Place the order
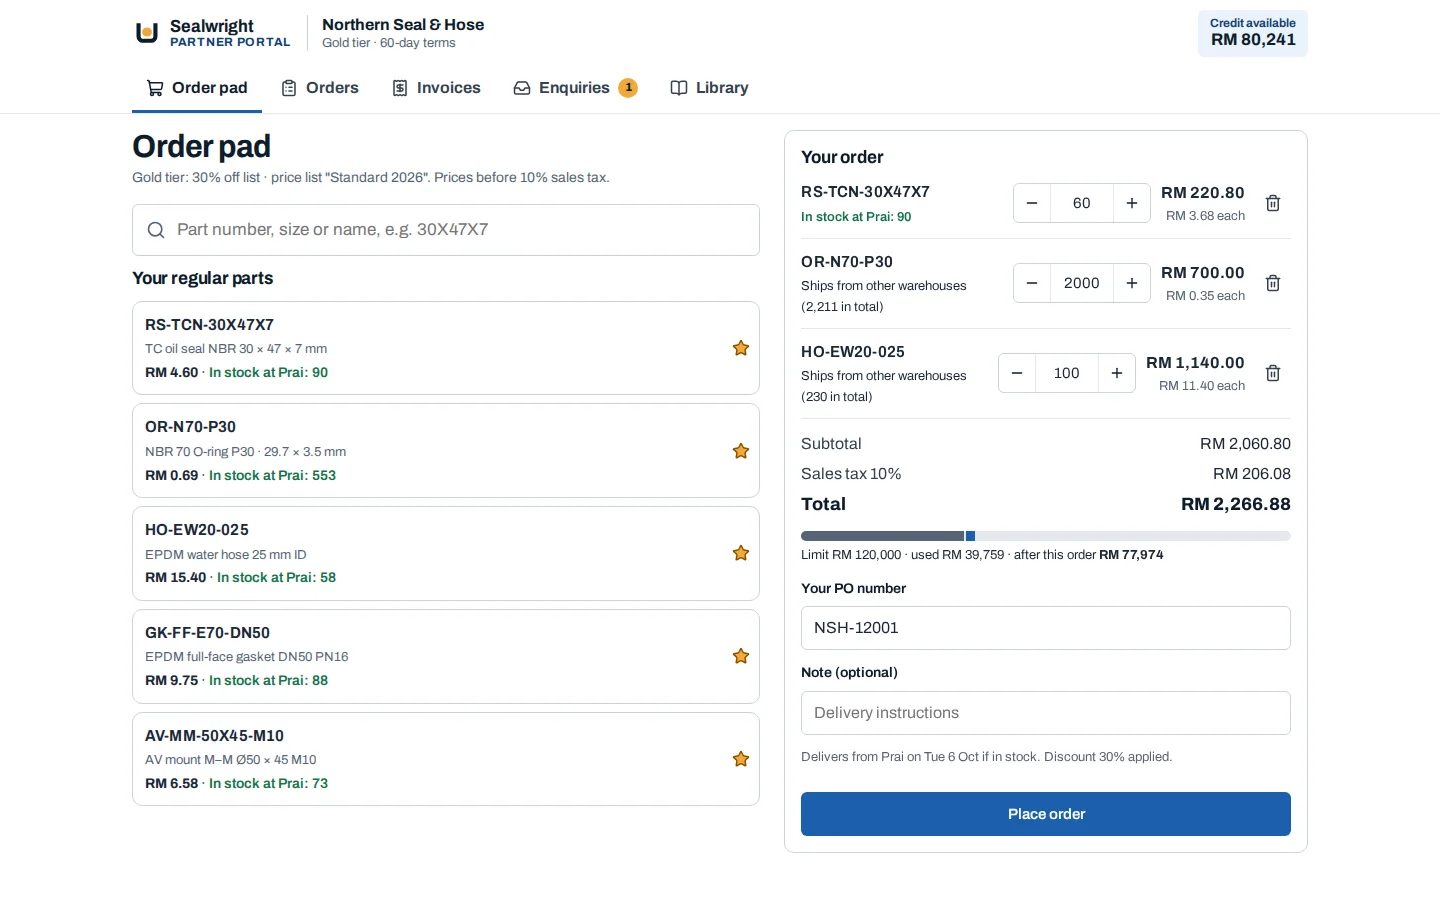Viewport: 1440px width, 900px height. [x=1046, y=814]
